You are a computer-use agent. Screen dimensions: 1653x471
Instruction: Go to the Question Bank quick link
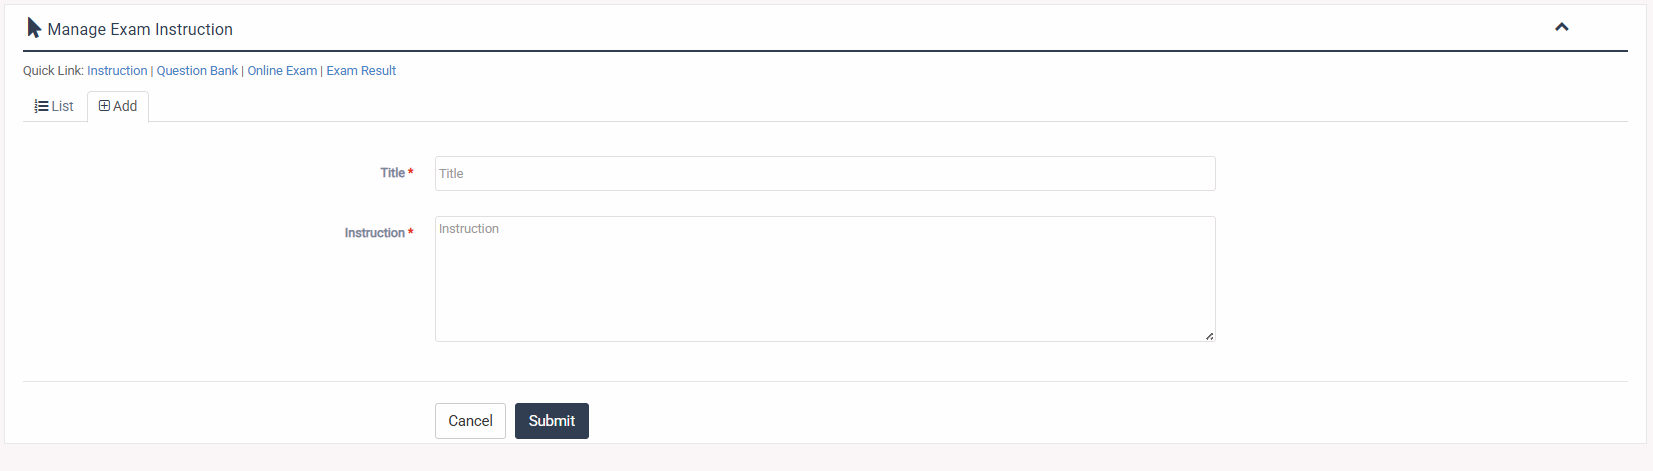click(x=197, y=71)
